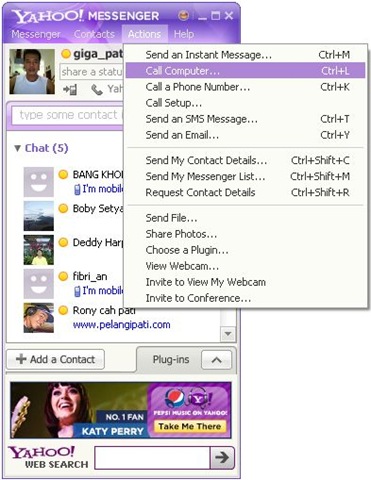The width and height of the screenshot is (371, 480).
Task: Click the phone handset call icon
Action: click(x=97, y=89)
